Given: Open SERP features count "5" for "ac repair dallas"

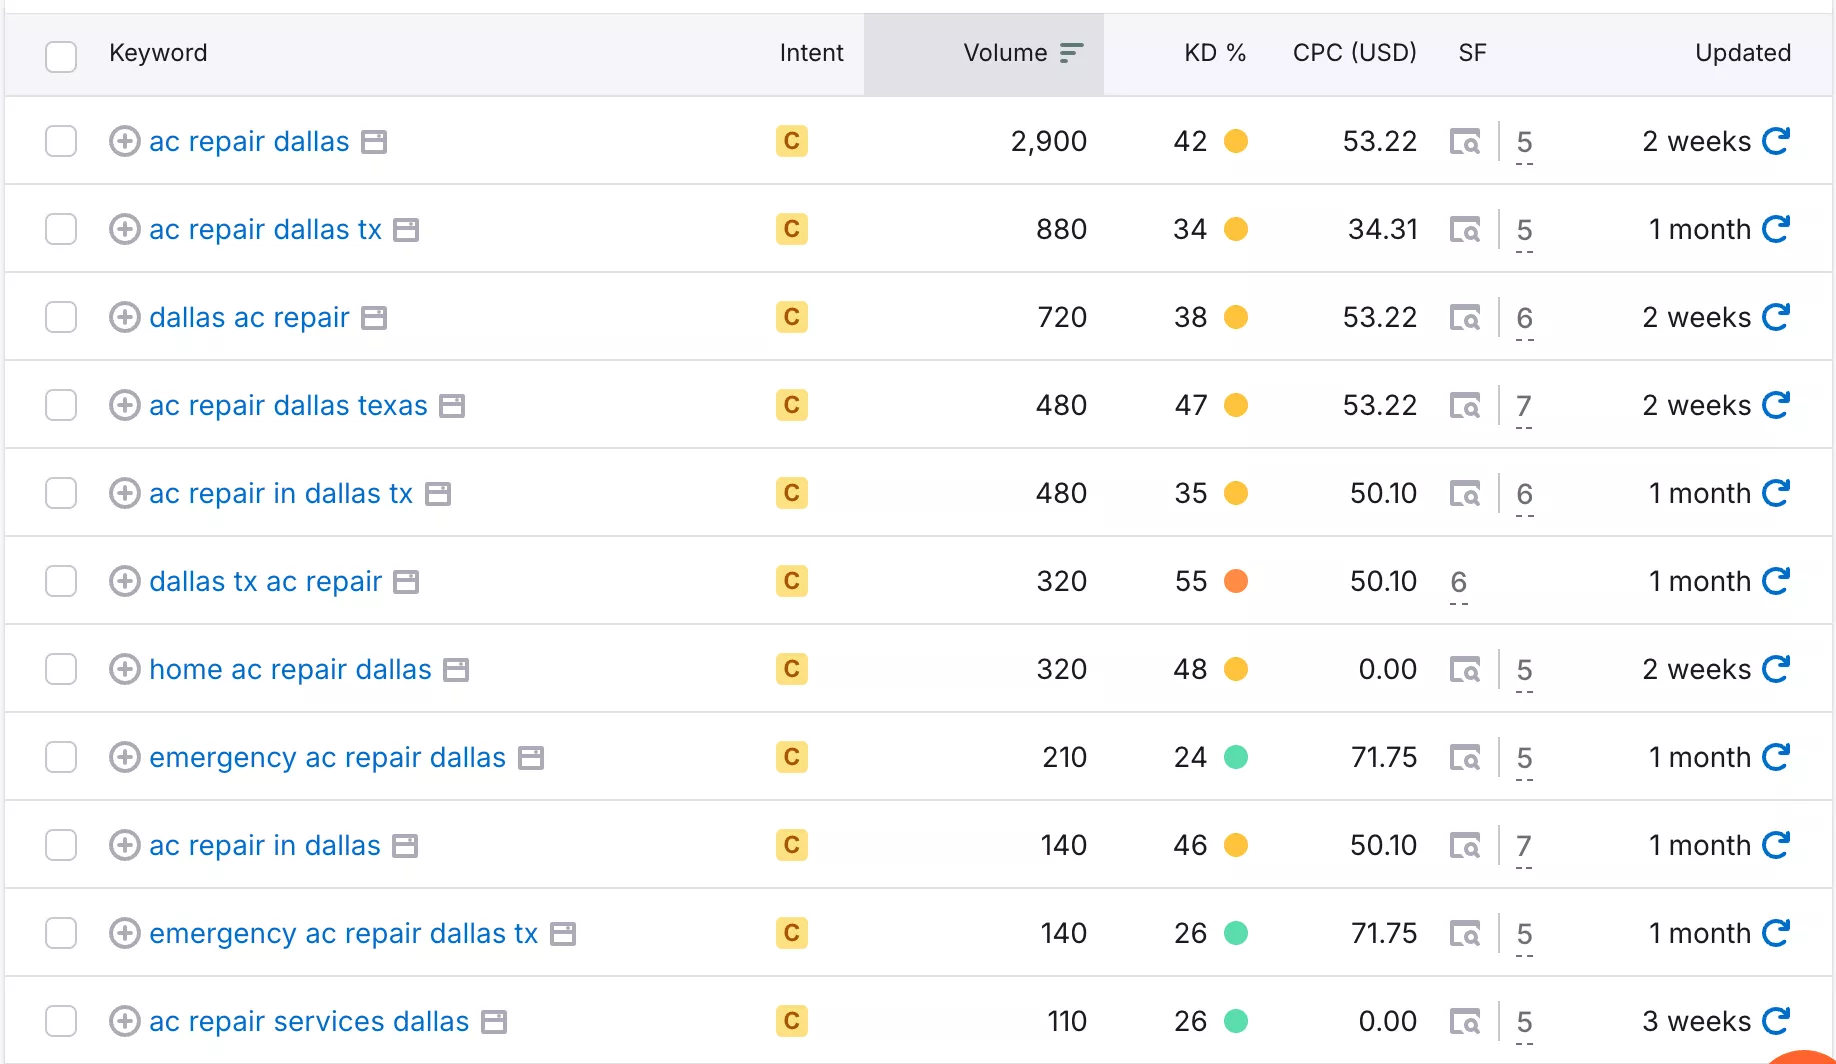Looking at the screenshot, I should coord(1524,142).
